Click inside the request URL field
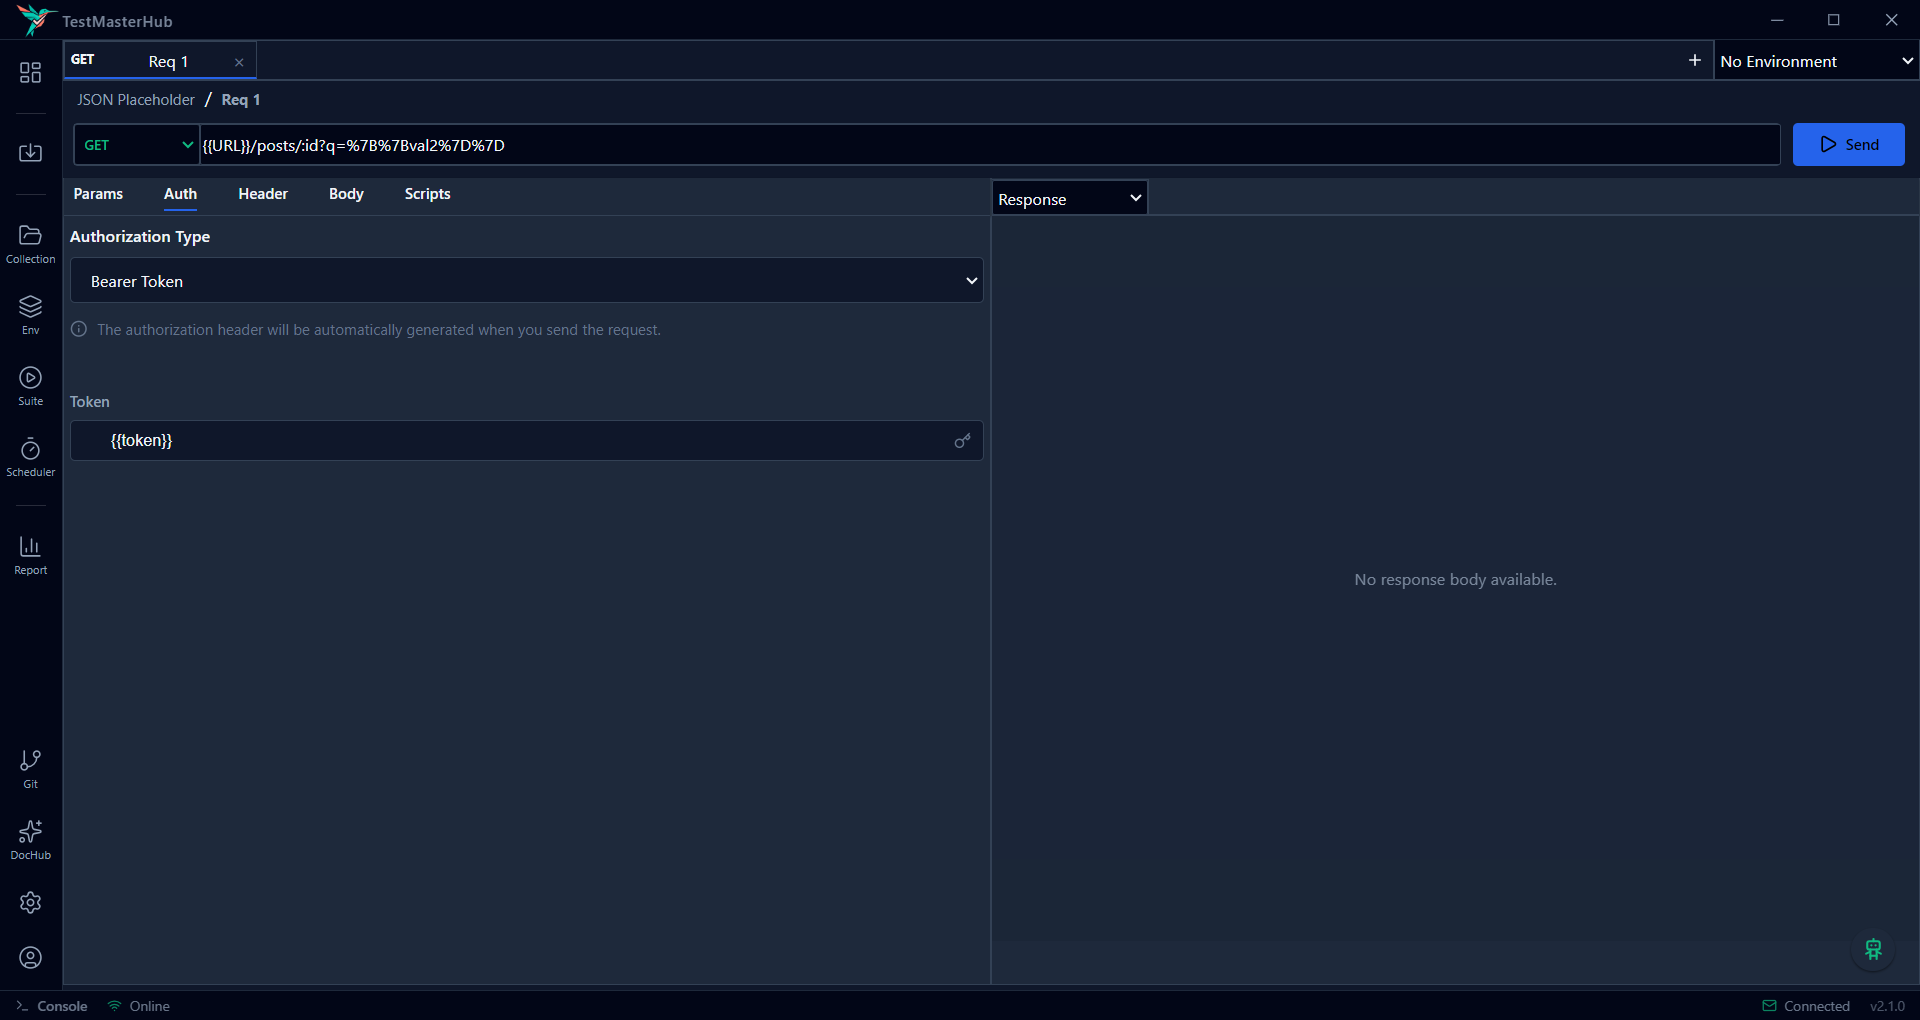The height and width of the screenshot is (1020, 1920). 700,145
